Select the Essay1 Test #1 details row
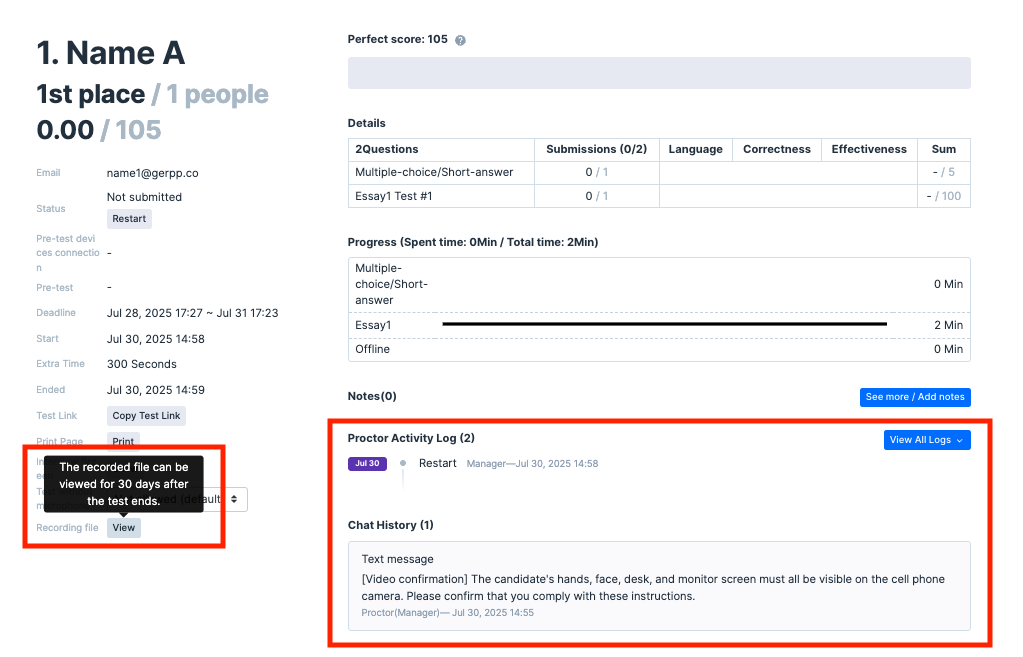 pyautogui.click(x=394, y=196)
